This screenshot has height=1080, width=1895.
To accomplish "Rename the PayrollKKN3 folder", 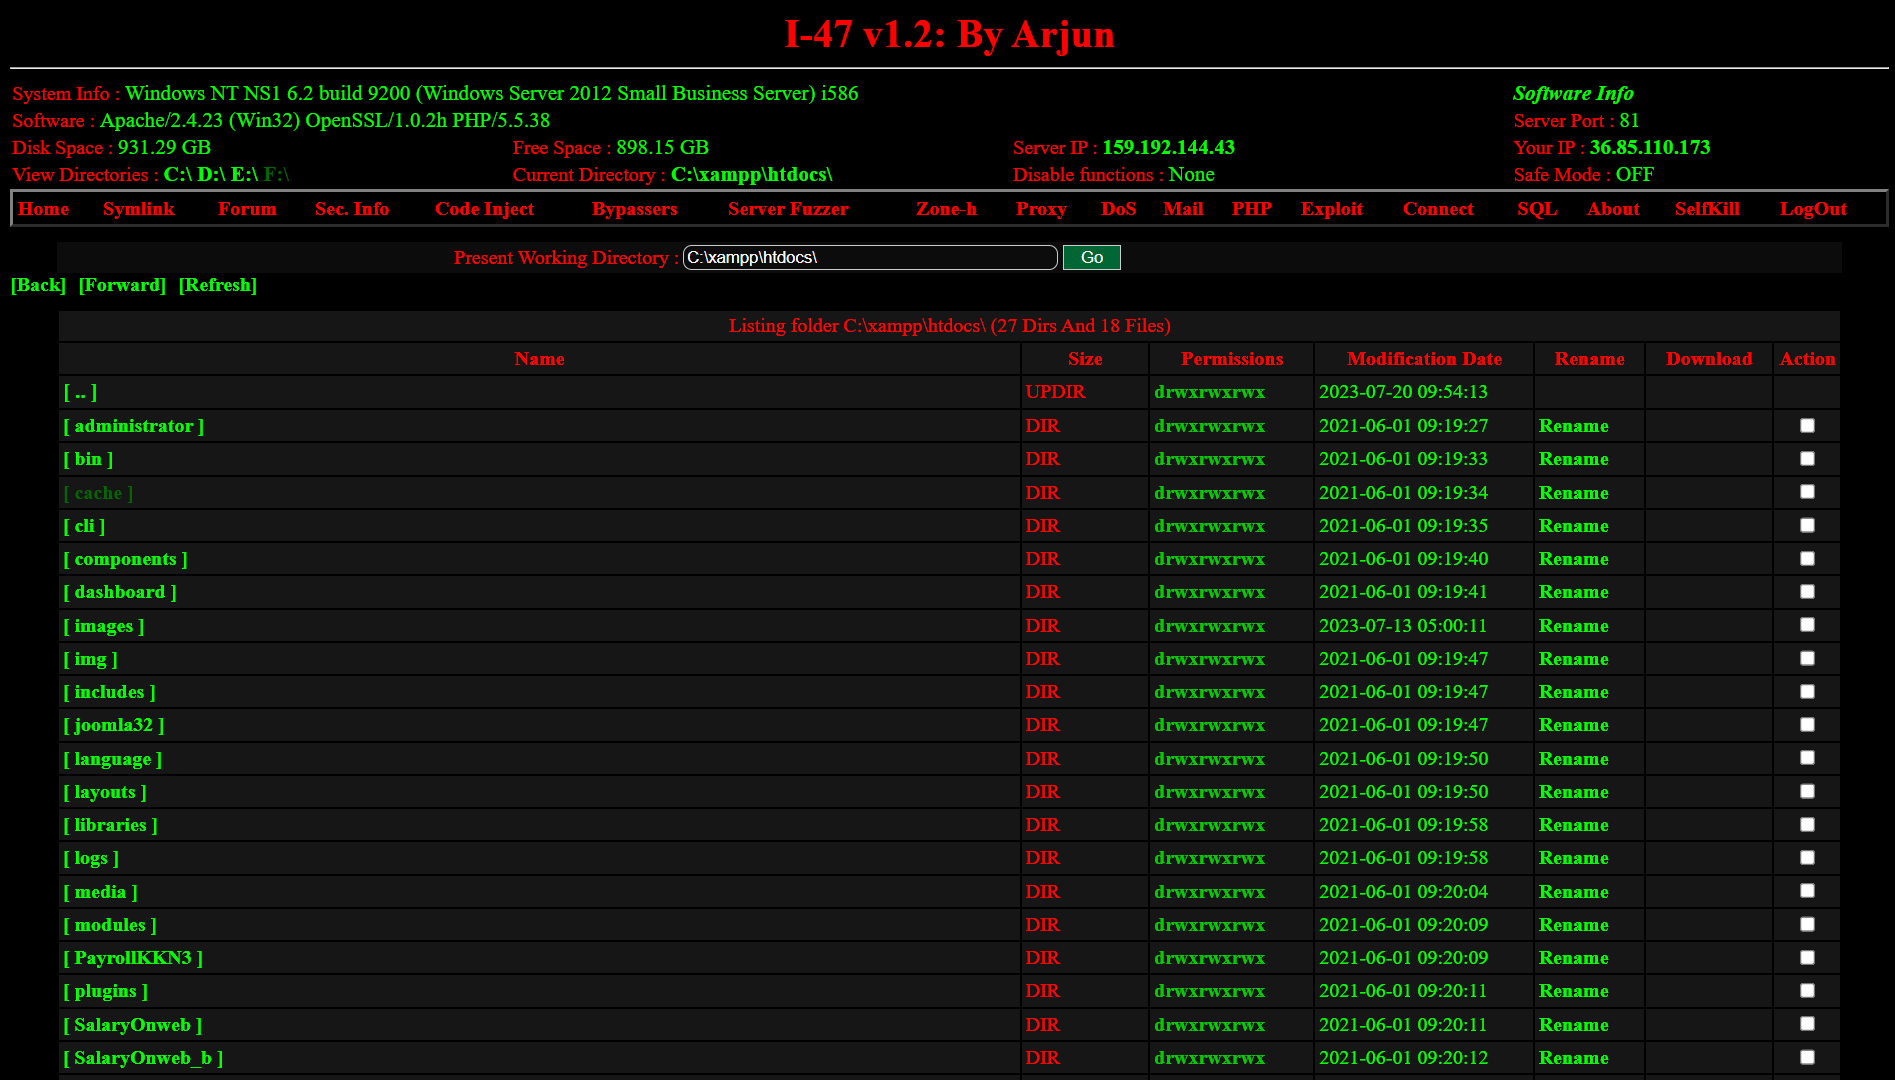I will pos(1573,958).
